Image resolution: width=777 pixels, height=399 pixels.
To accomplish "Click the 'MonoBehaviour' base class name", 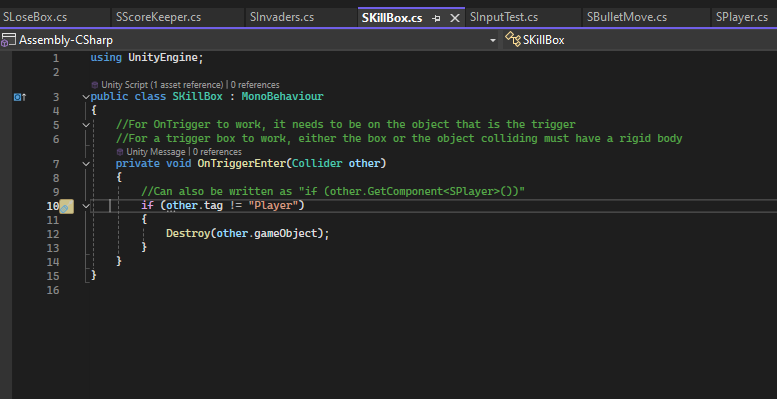I will point(282,96).
